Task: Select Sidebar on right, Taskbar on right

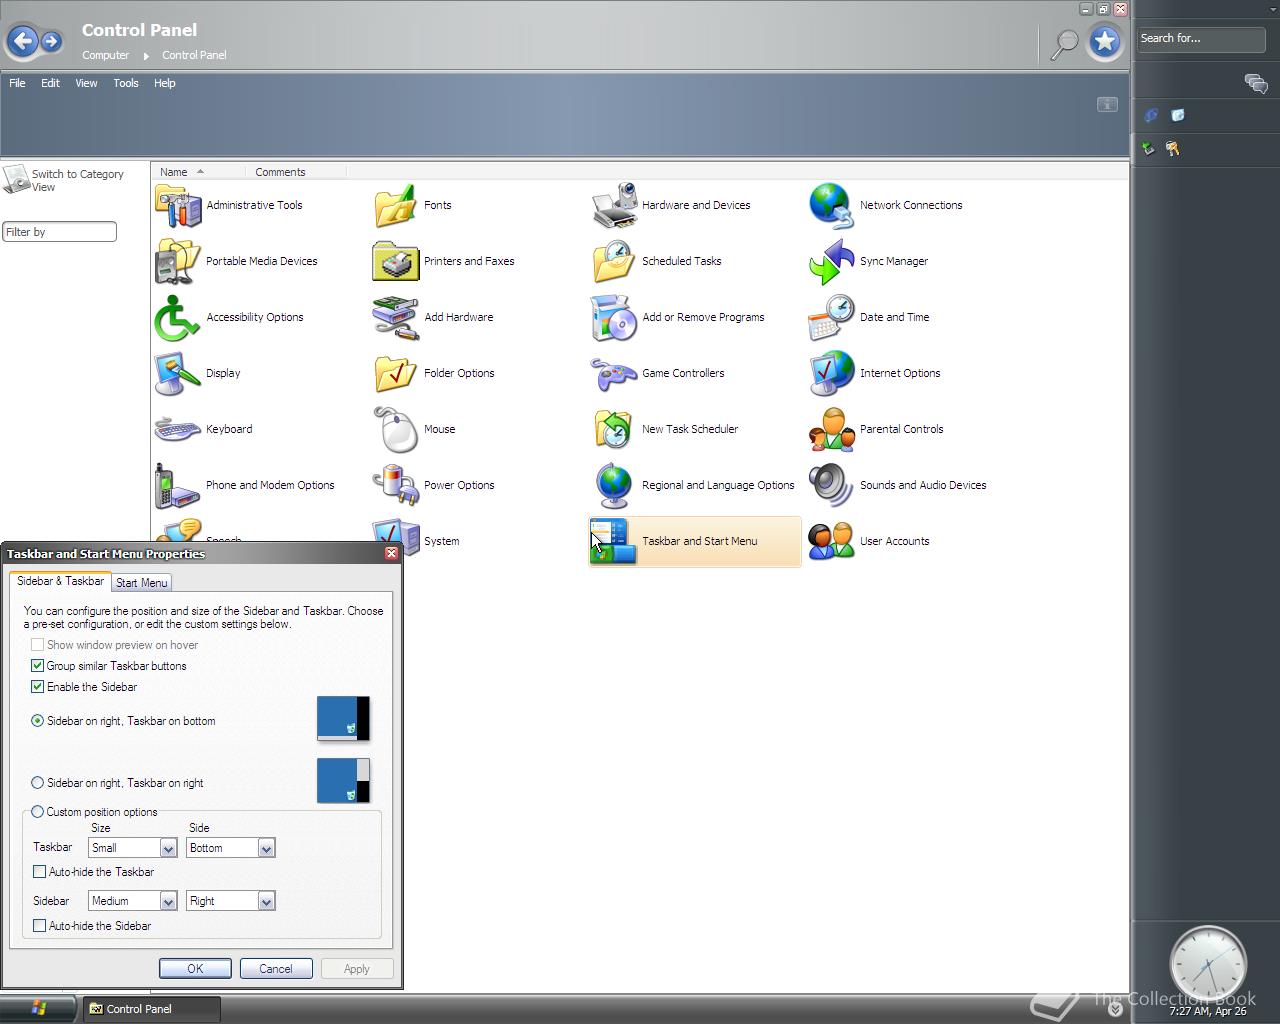Action: [38, 783]
